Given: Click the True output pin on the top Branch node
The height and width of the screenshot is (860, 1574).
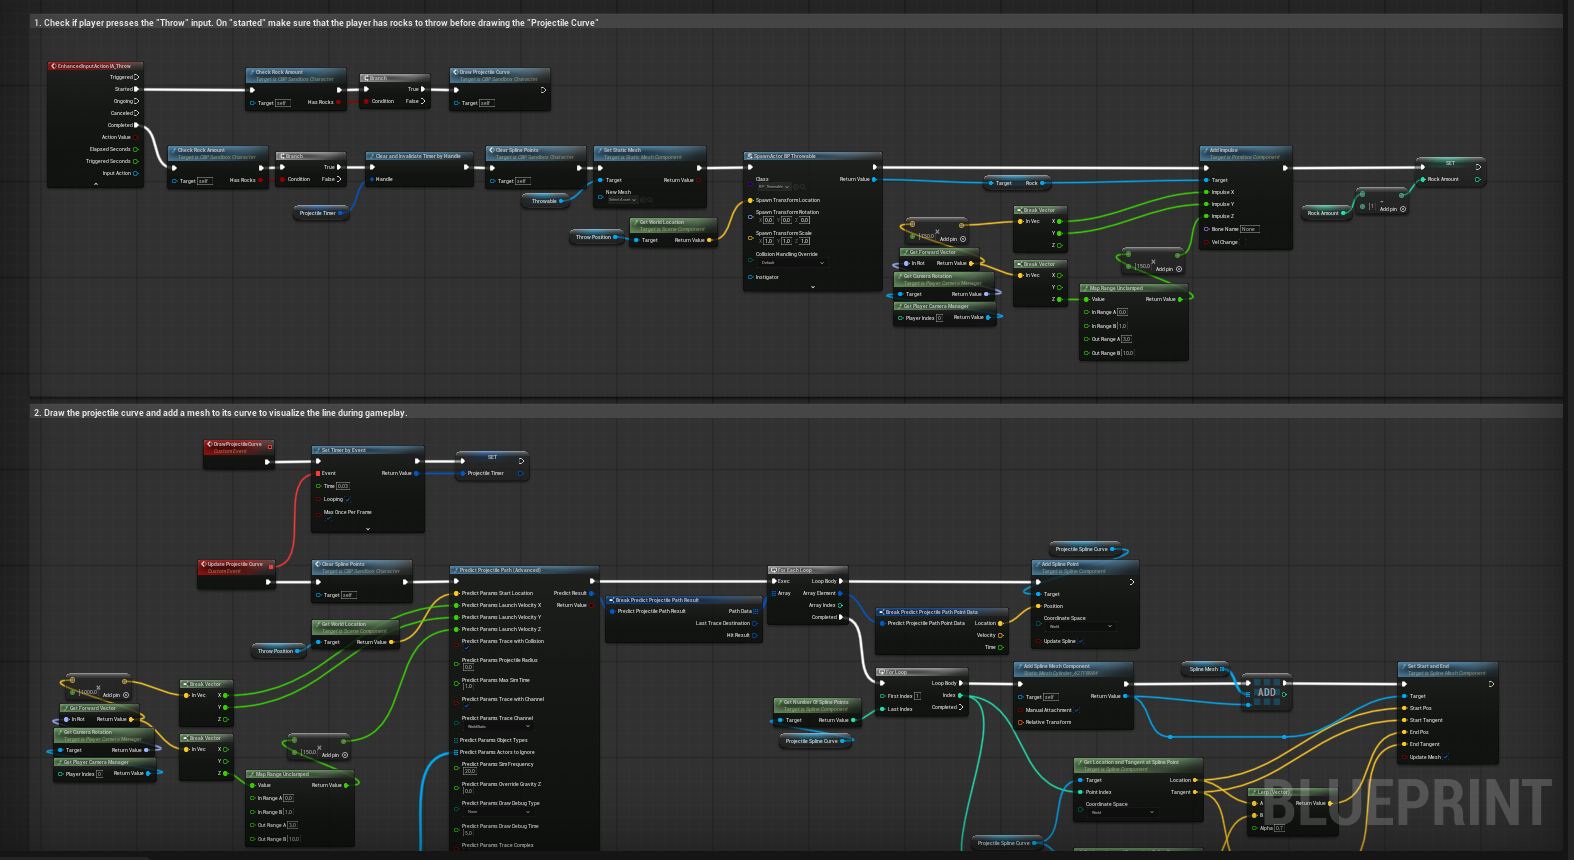Looking at the screenshot, I should 423,89.
